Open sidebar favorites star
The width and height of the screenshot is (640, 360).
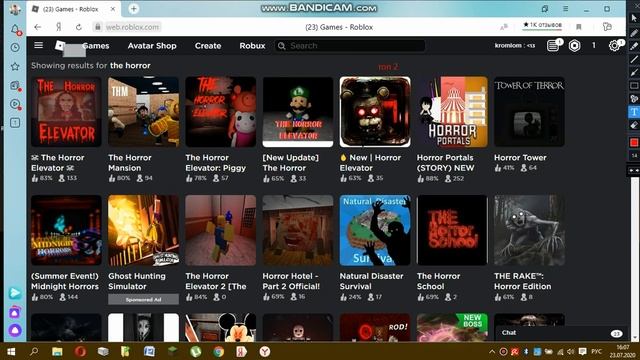click(x=15, y=66)
